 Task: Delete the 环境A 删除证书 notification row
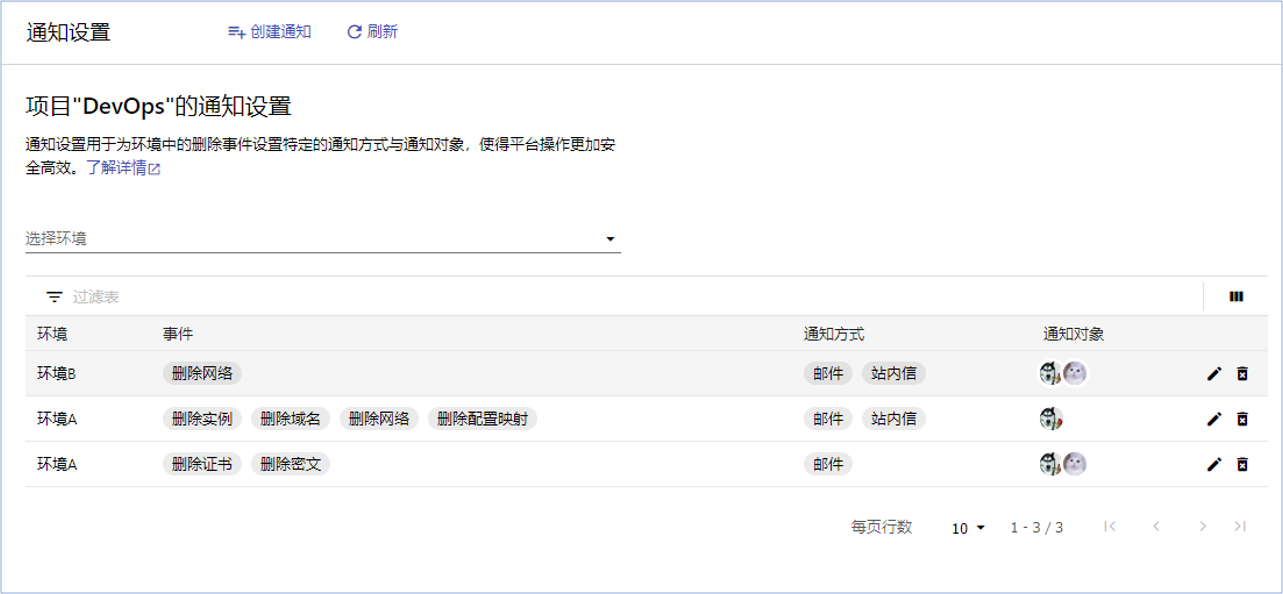[1242, 464]
